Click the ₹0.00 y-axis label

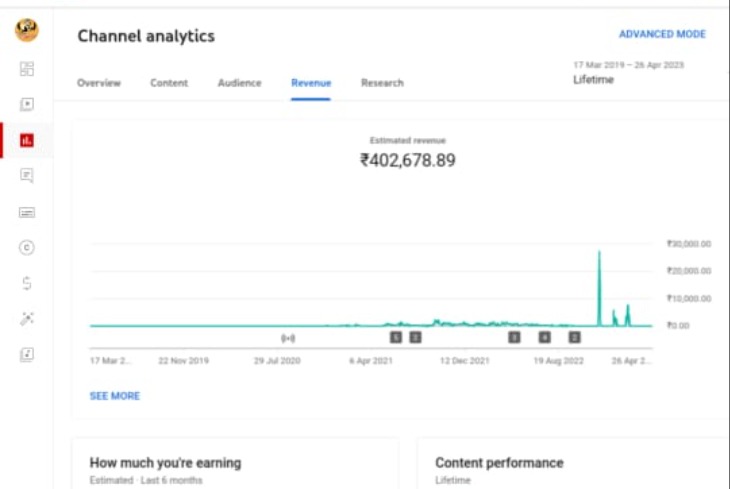point(678,326)
